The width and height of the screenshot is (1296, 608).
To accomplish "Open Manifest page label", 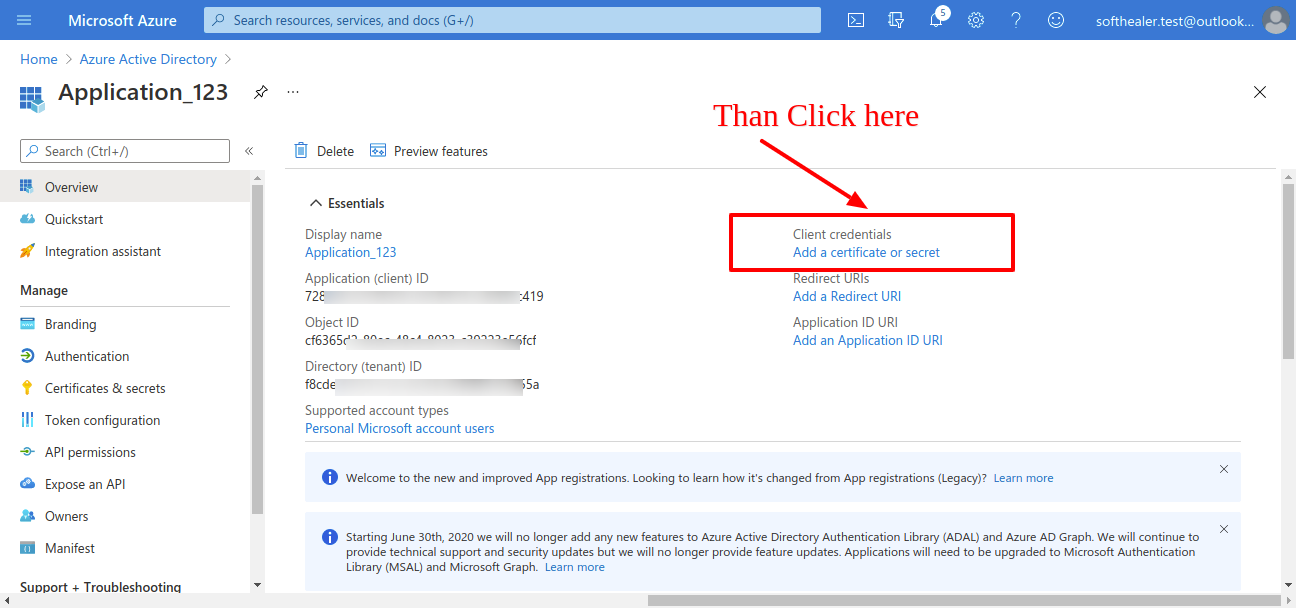I will click(70, 548).
